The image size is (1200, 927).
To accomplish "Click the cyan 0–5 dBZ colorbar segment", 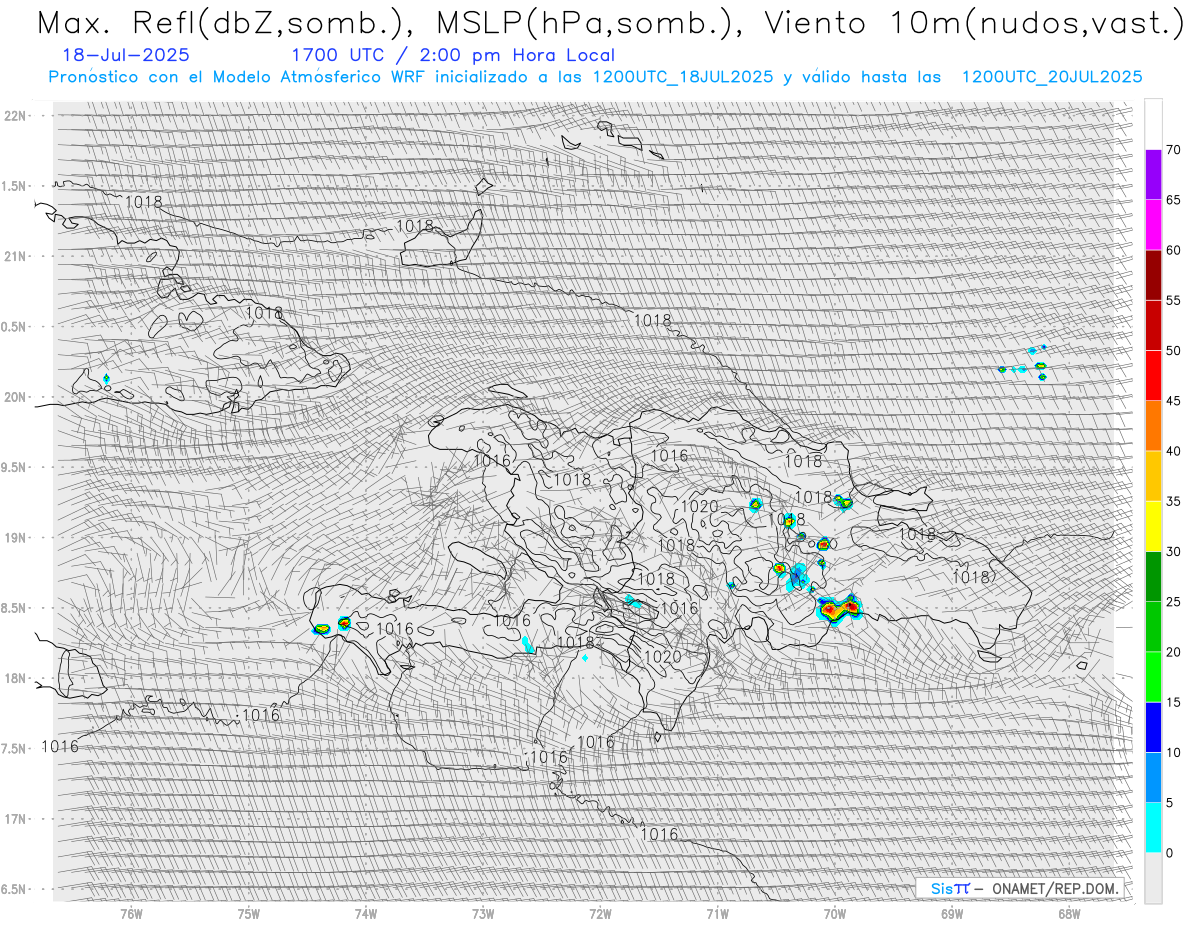I will [x=1153, y=828].
